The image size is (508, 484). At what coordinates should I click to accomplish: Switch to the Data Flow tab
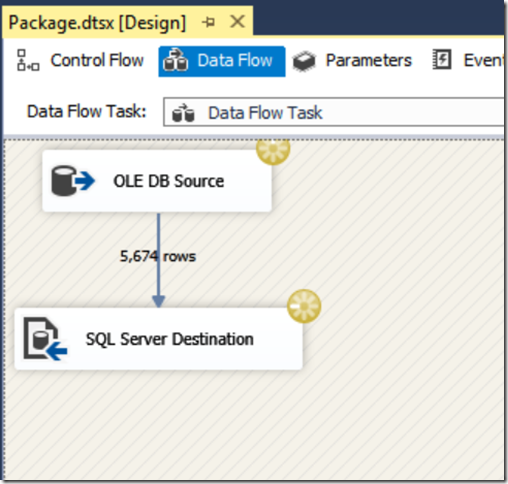(x=222, y=61)
